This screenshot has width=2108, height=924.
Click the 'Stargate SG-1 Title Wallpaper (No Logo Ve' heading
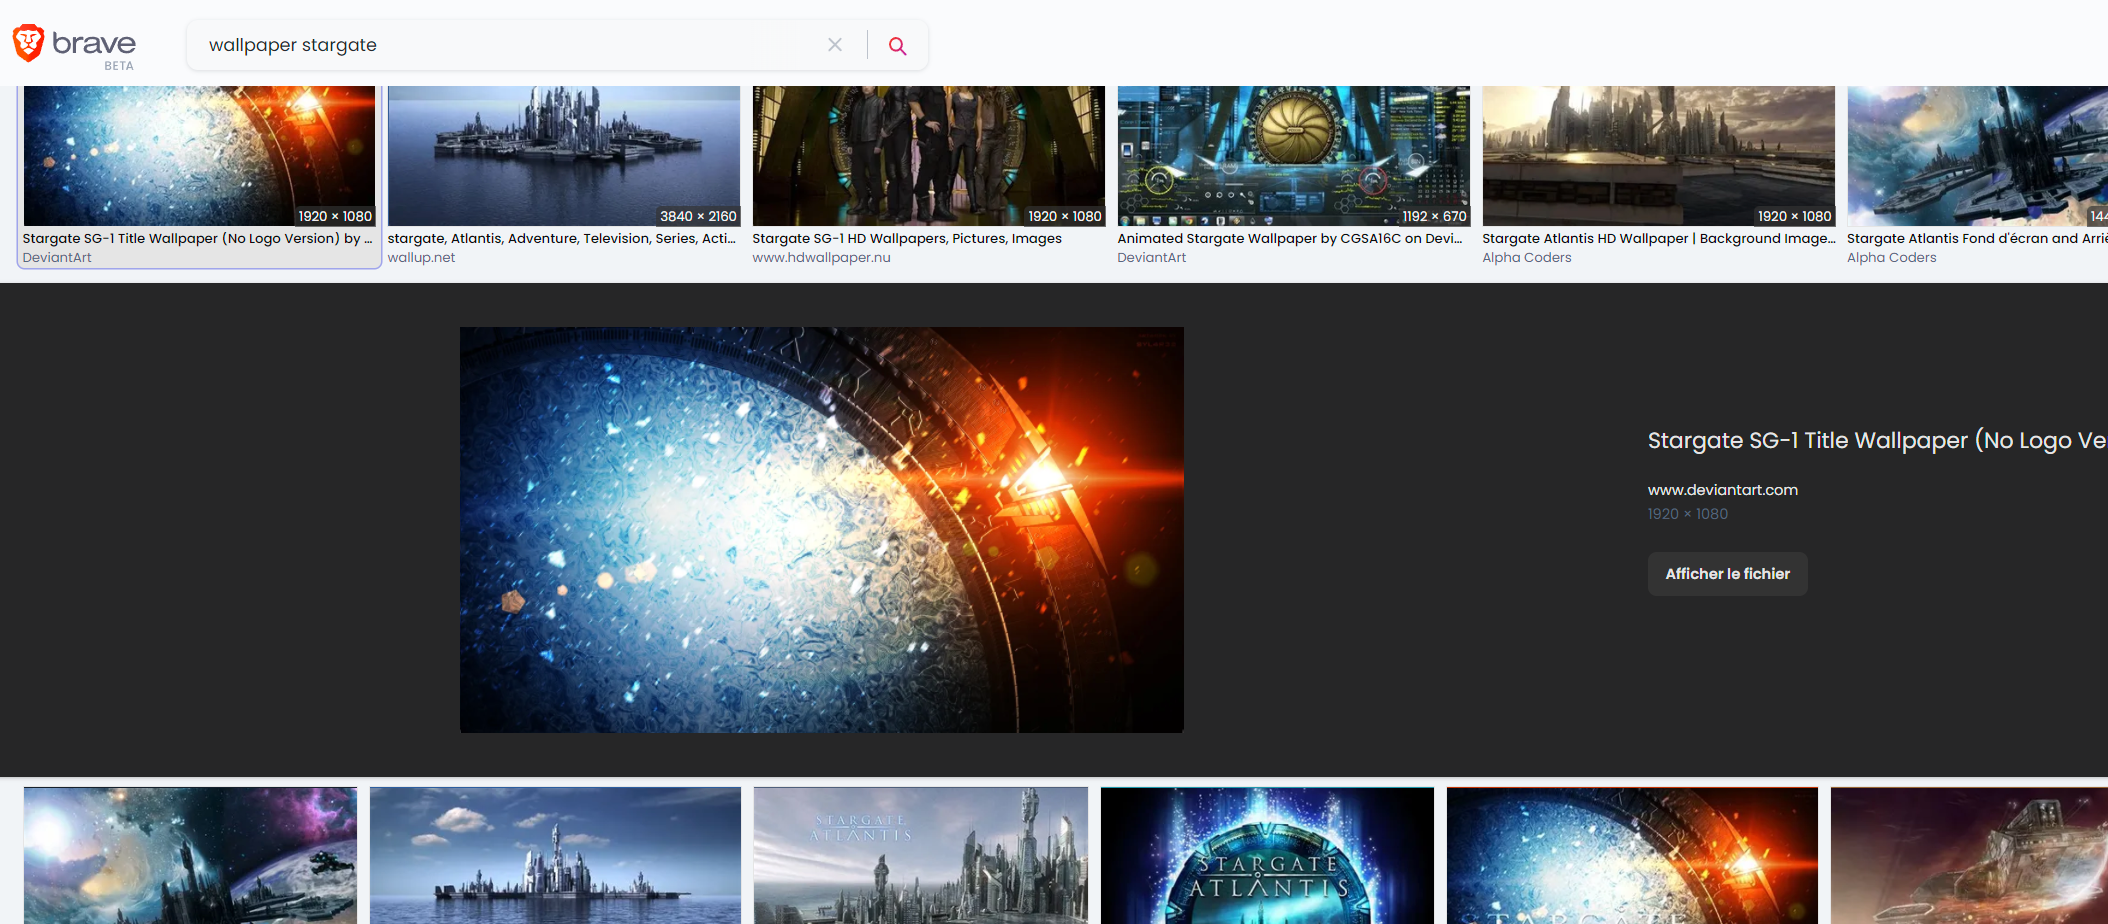click(x=1877, y=441)
